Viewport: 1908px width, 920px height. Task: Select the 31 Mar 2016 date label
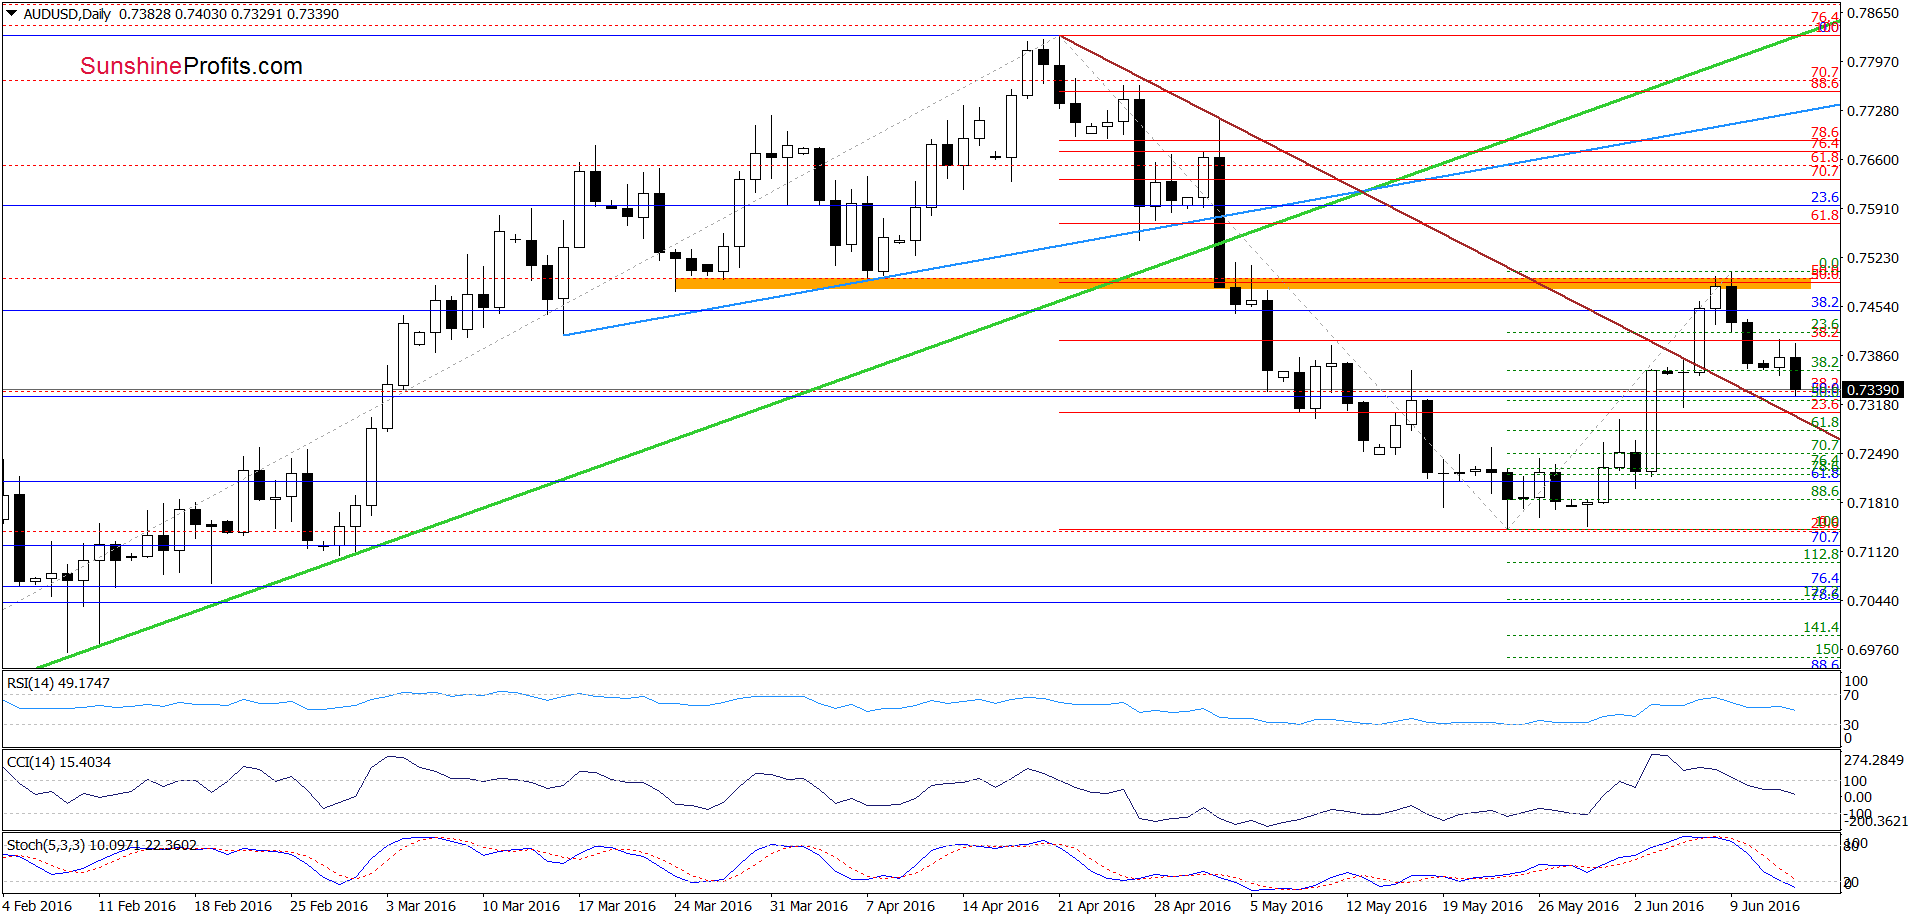click(x=809, y=906)
